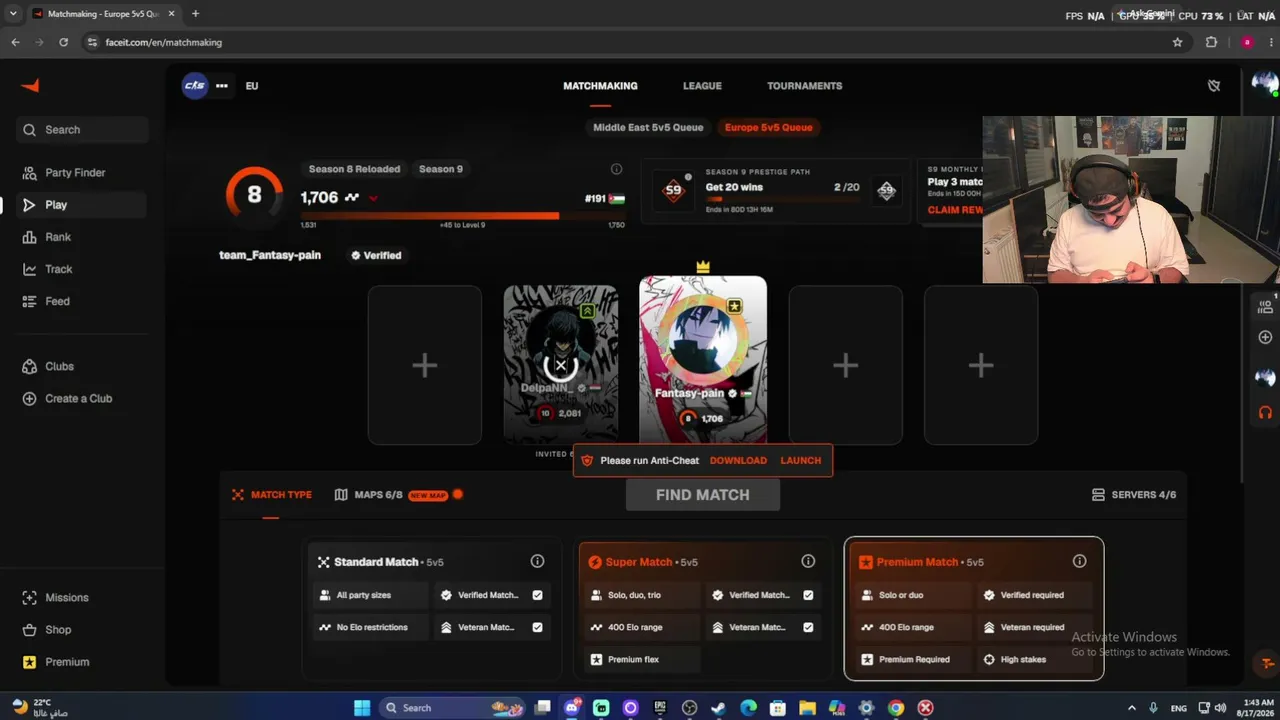Click the orange headset support icon

point(1265,412)
